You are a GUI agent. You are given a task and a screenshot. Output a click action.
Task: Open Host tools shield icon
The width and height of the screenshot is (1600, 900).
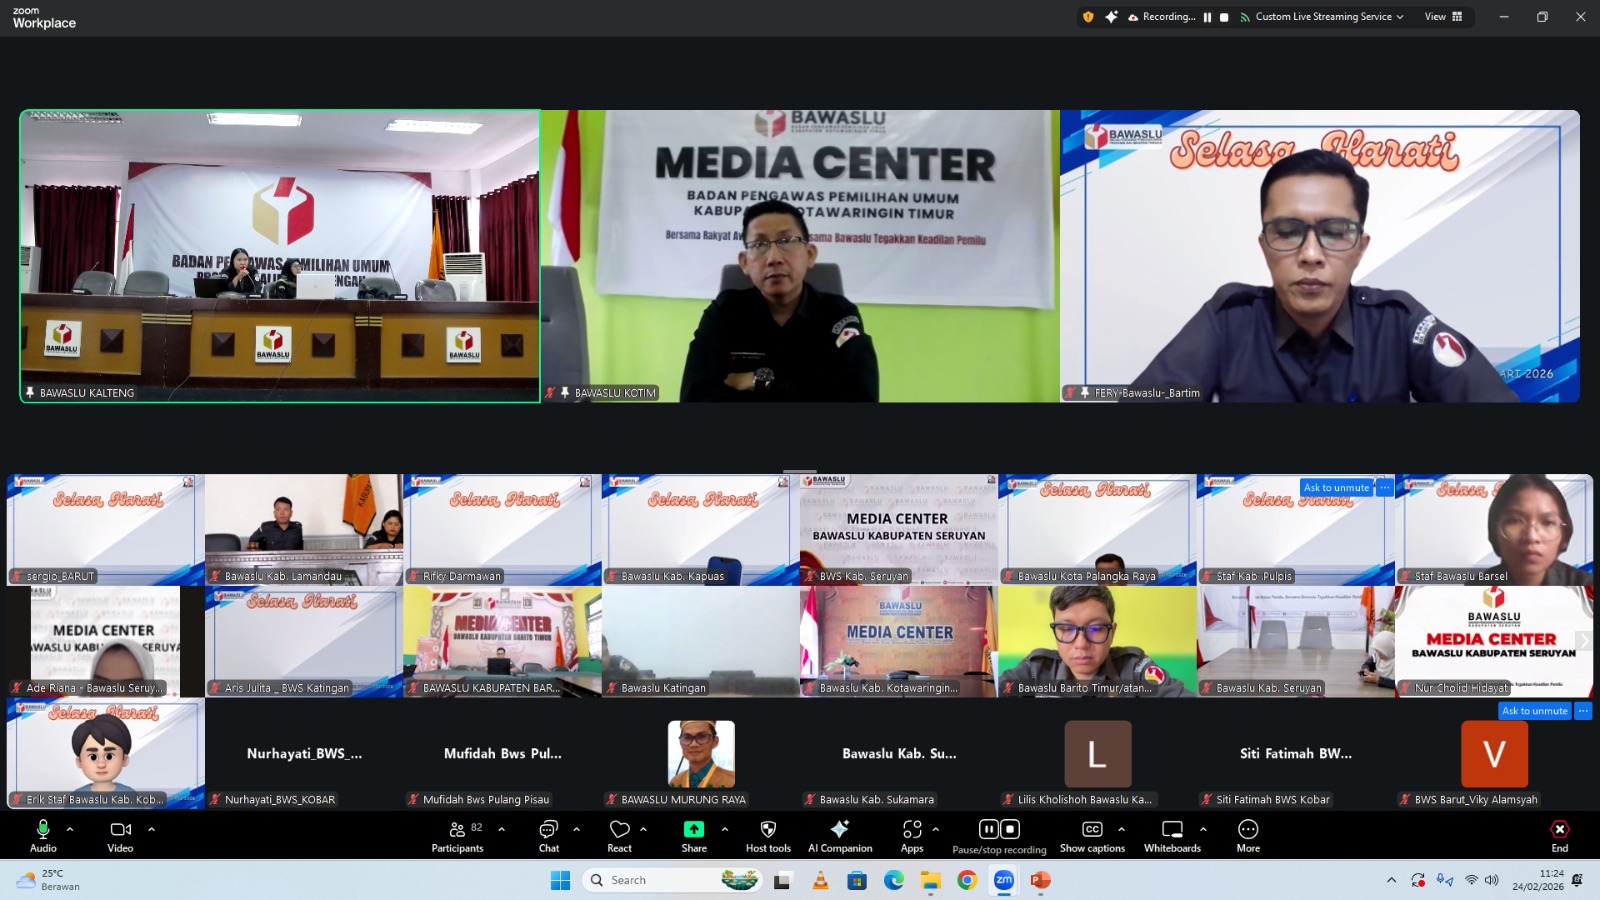[768, 830]
